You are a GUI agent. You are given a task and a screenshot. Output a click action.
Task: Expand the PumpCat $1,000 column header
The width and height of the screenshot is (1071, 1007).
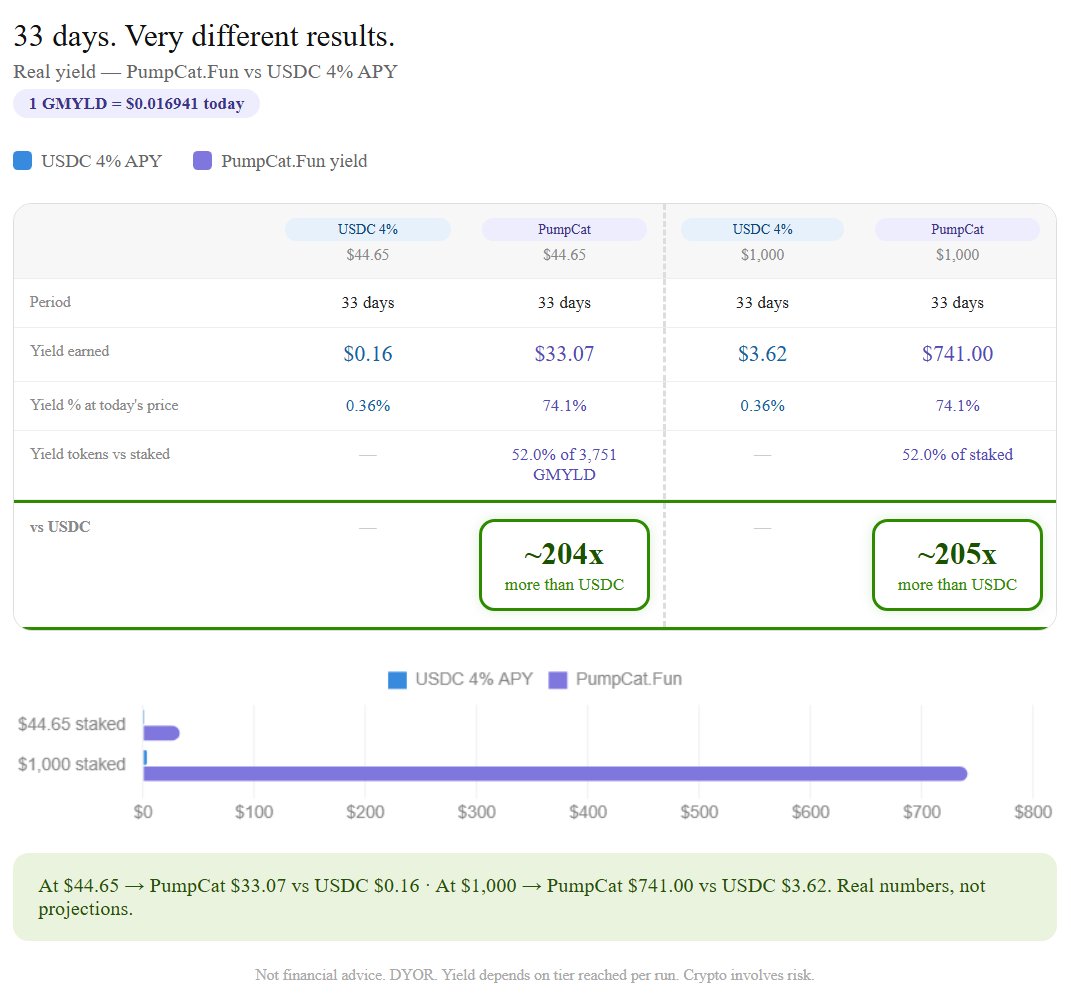[957, 229]
